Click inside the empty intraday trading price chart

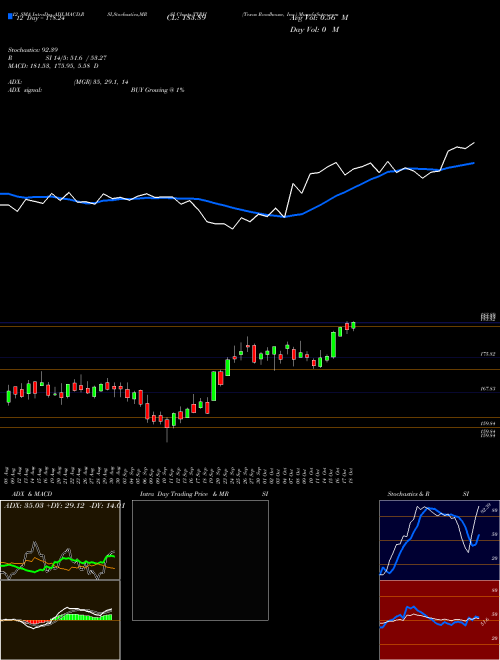[200, 560]
